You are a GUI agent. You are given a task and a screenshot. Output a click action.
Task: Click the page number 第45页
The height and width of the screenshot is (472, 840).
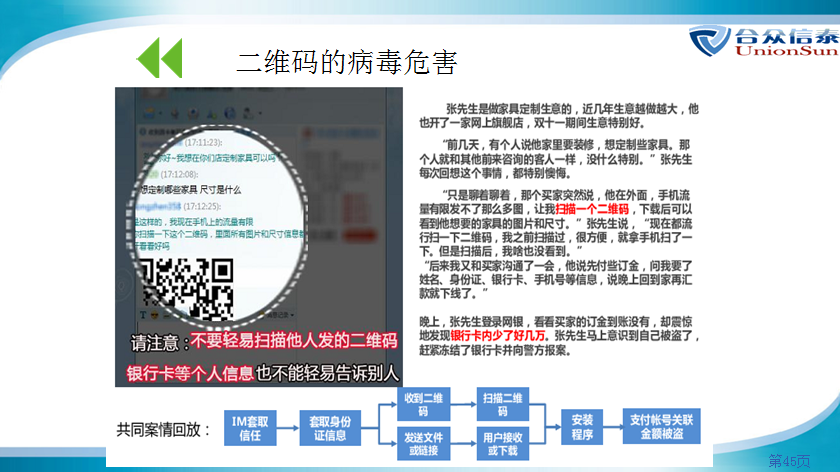coord(789,461)
